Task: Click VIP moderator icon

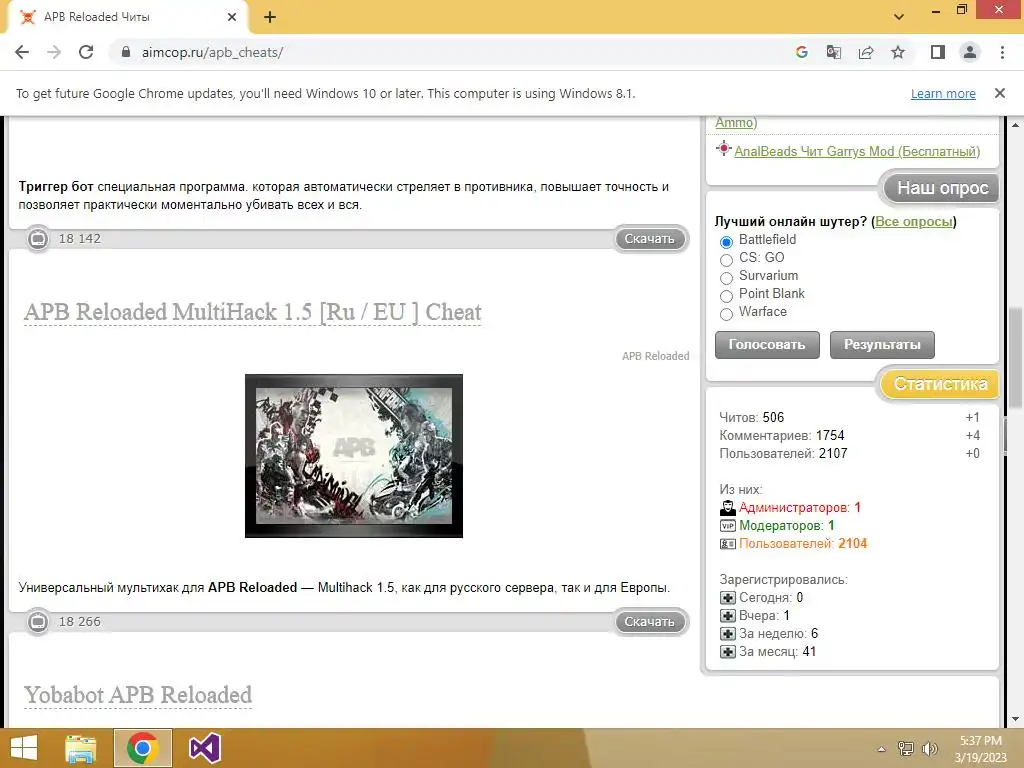Action: coord(728,526)
